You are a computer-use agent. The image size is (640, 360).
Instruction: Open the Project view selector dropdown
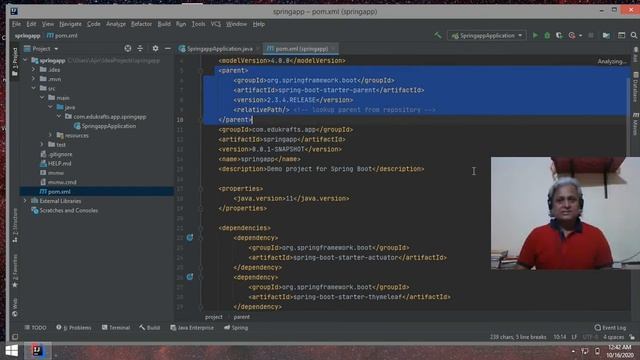point(41,49)
